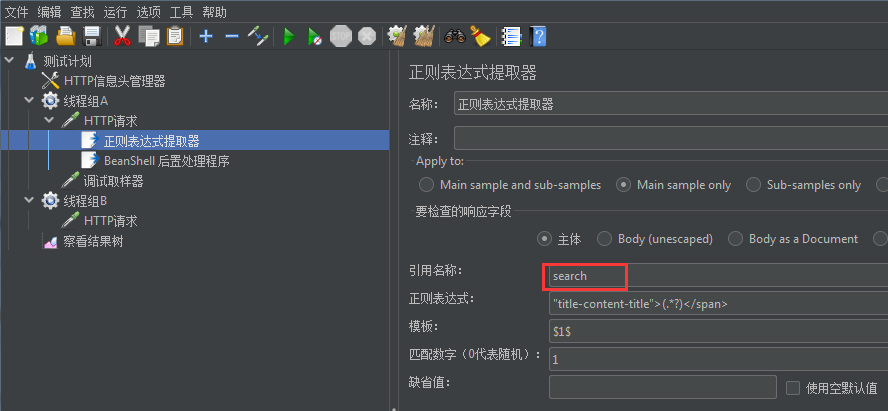Click the Cut scissors icon

(x=122, y=37)
